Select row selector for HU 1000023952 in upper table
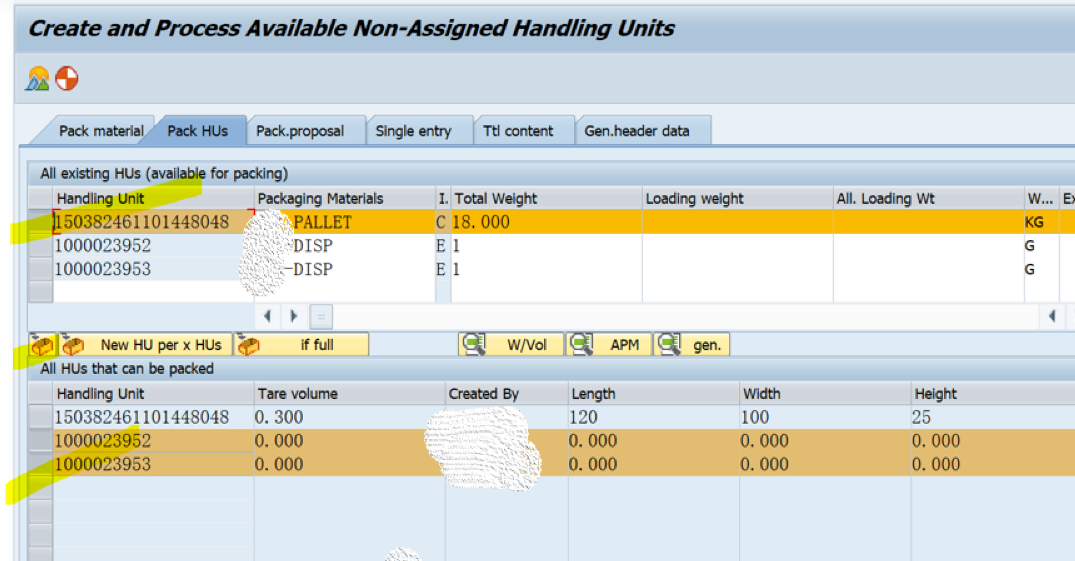 [x=40, y=246]
